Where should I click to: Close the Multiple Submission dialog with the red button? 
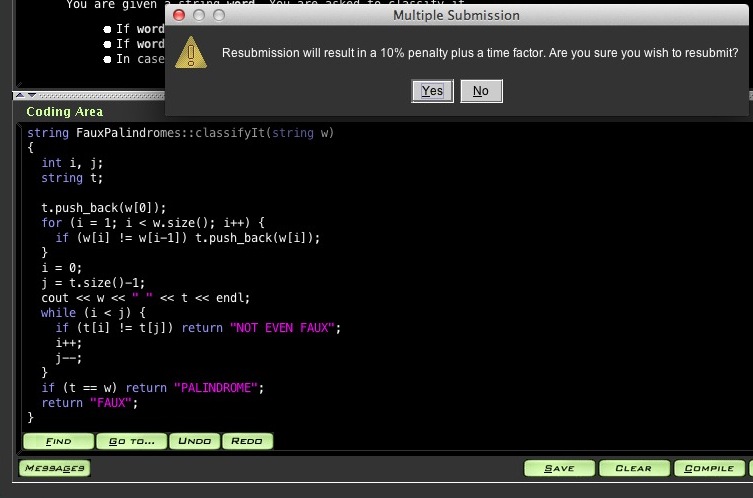coord(178,16)
